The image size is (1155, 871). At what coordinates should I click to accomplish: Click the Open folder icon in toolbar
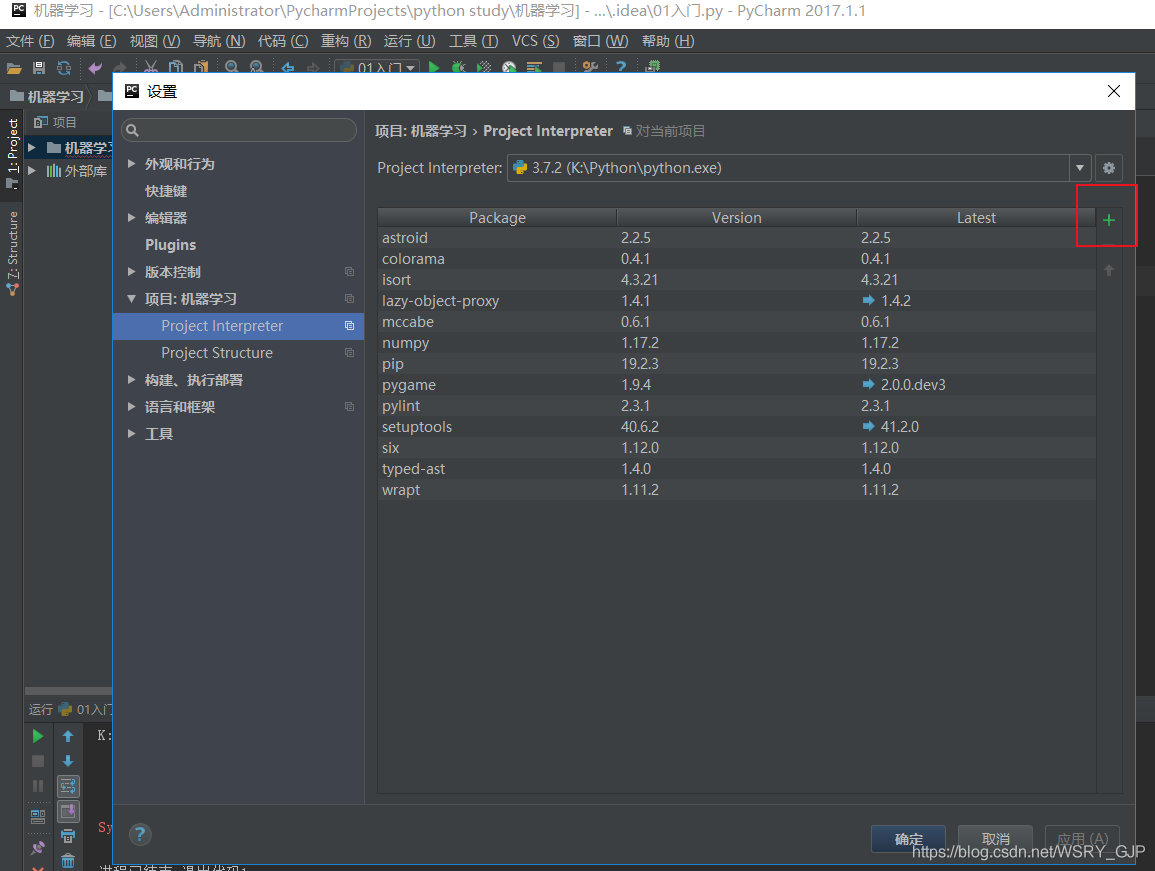coord(14,68)
